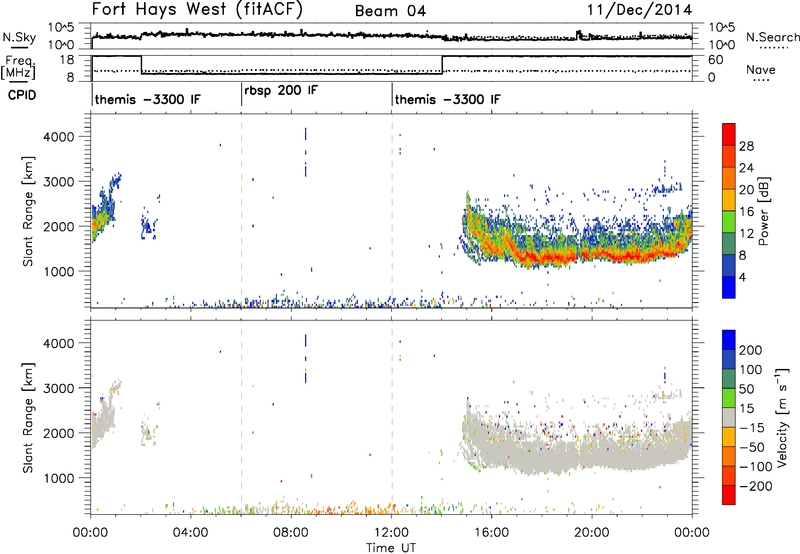
Task: Click the dashed 06:00 marker in Power panel
Action: point(241,211)
